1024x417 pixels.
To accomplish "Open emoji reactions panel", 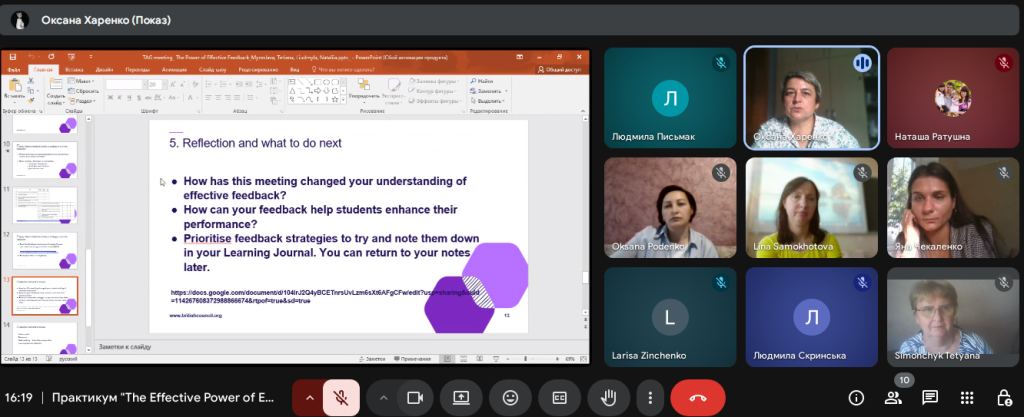I will [510, 397].
